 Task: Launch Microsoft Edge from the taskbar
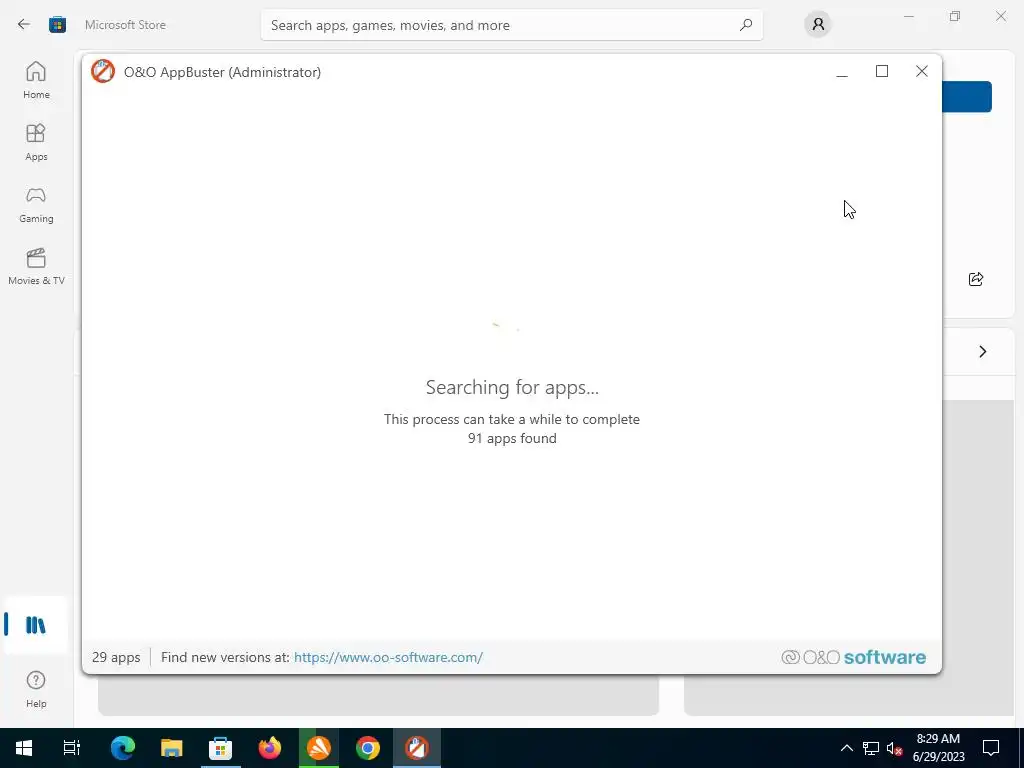122,748
